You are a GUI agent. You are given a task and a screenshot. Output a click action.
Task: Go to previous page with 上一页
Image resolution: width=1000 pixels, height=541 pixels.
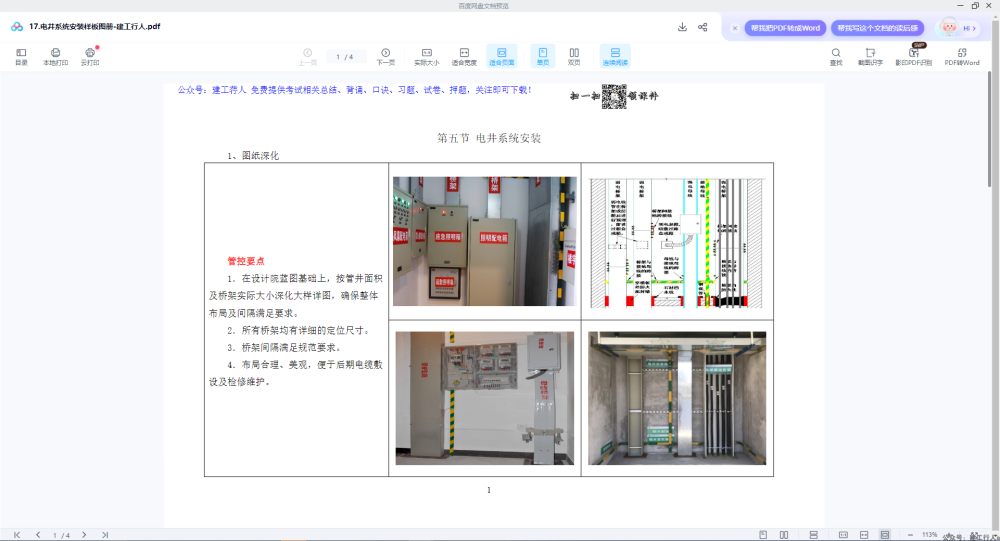pos(307,56)
